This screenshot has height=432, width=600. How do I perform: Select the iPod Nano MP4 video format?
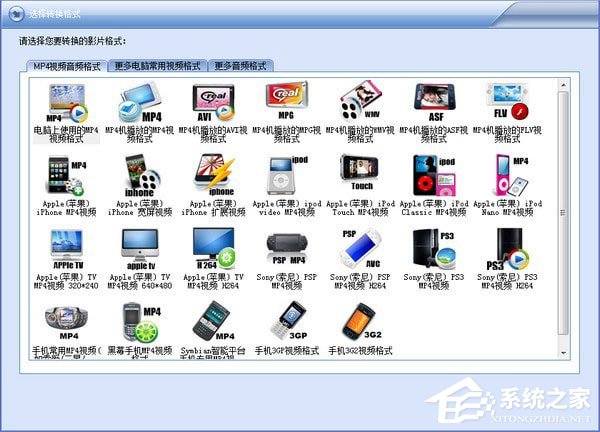[506, 175]
